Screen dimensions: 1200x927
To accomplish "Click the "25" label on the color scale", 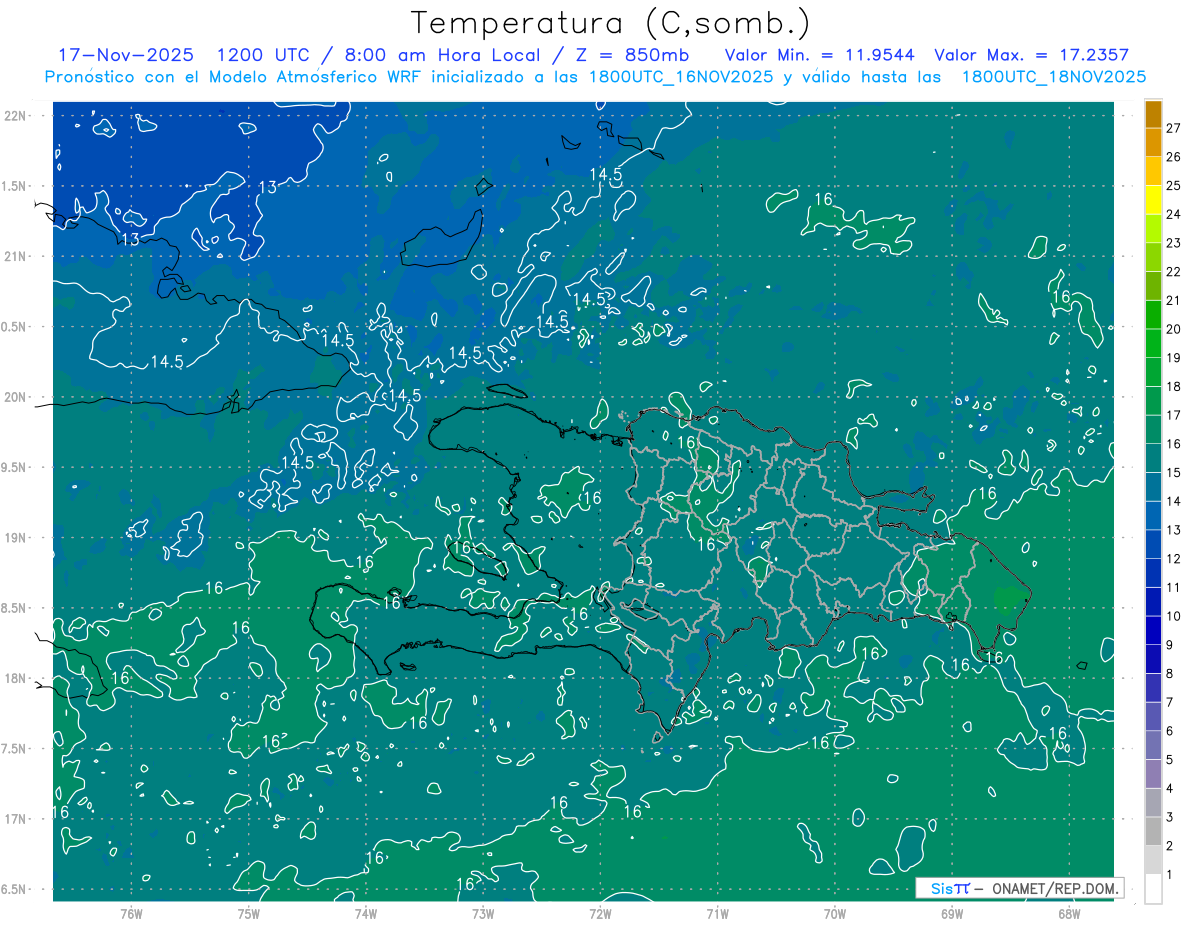I will (x=1173, y=186).
